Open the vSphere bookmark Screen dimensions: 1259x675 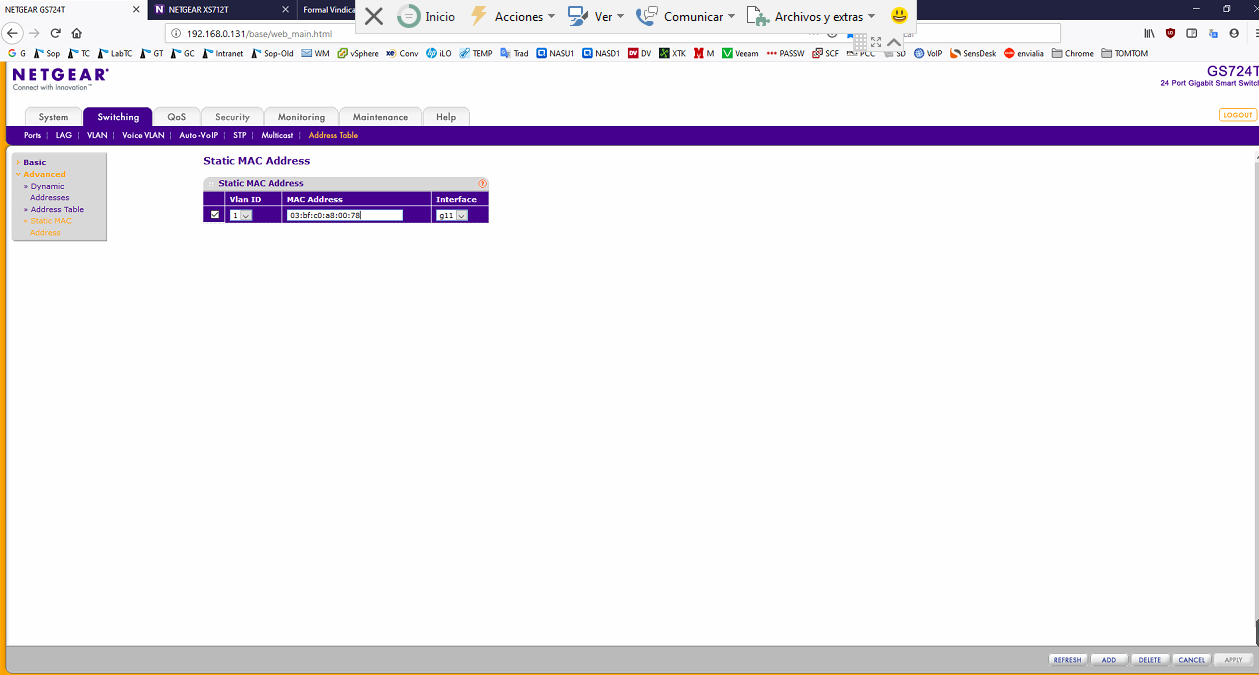click(357, 53)
